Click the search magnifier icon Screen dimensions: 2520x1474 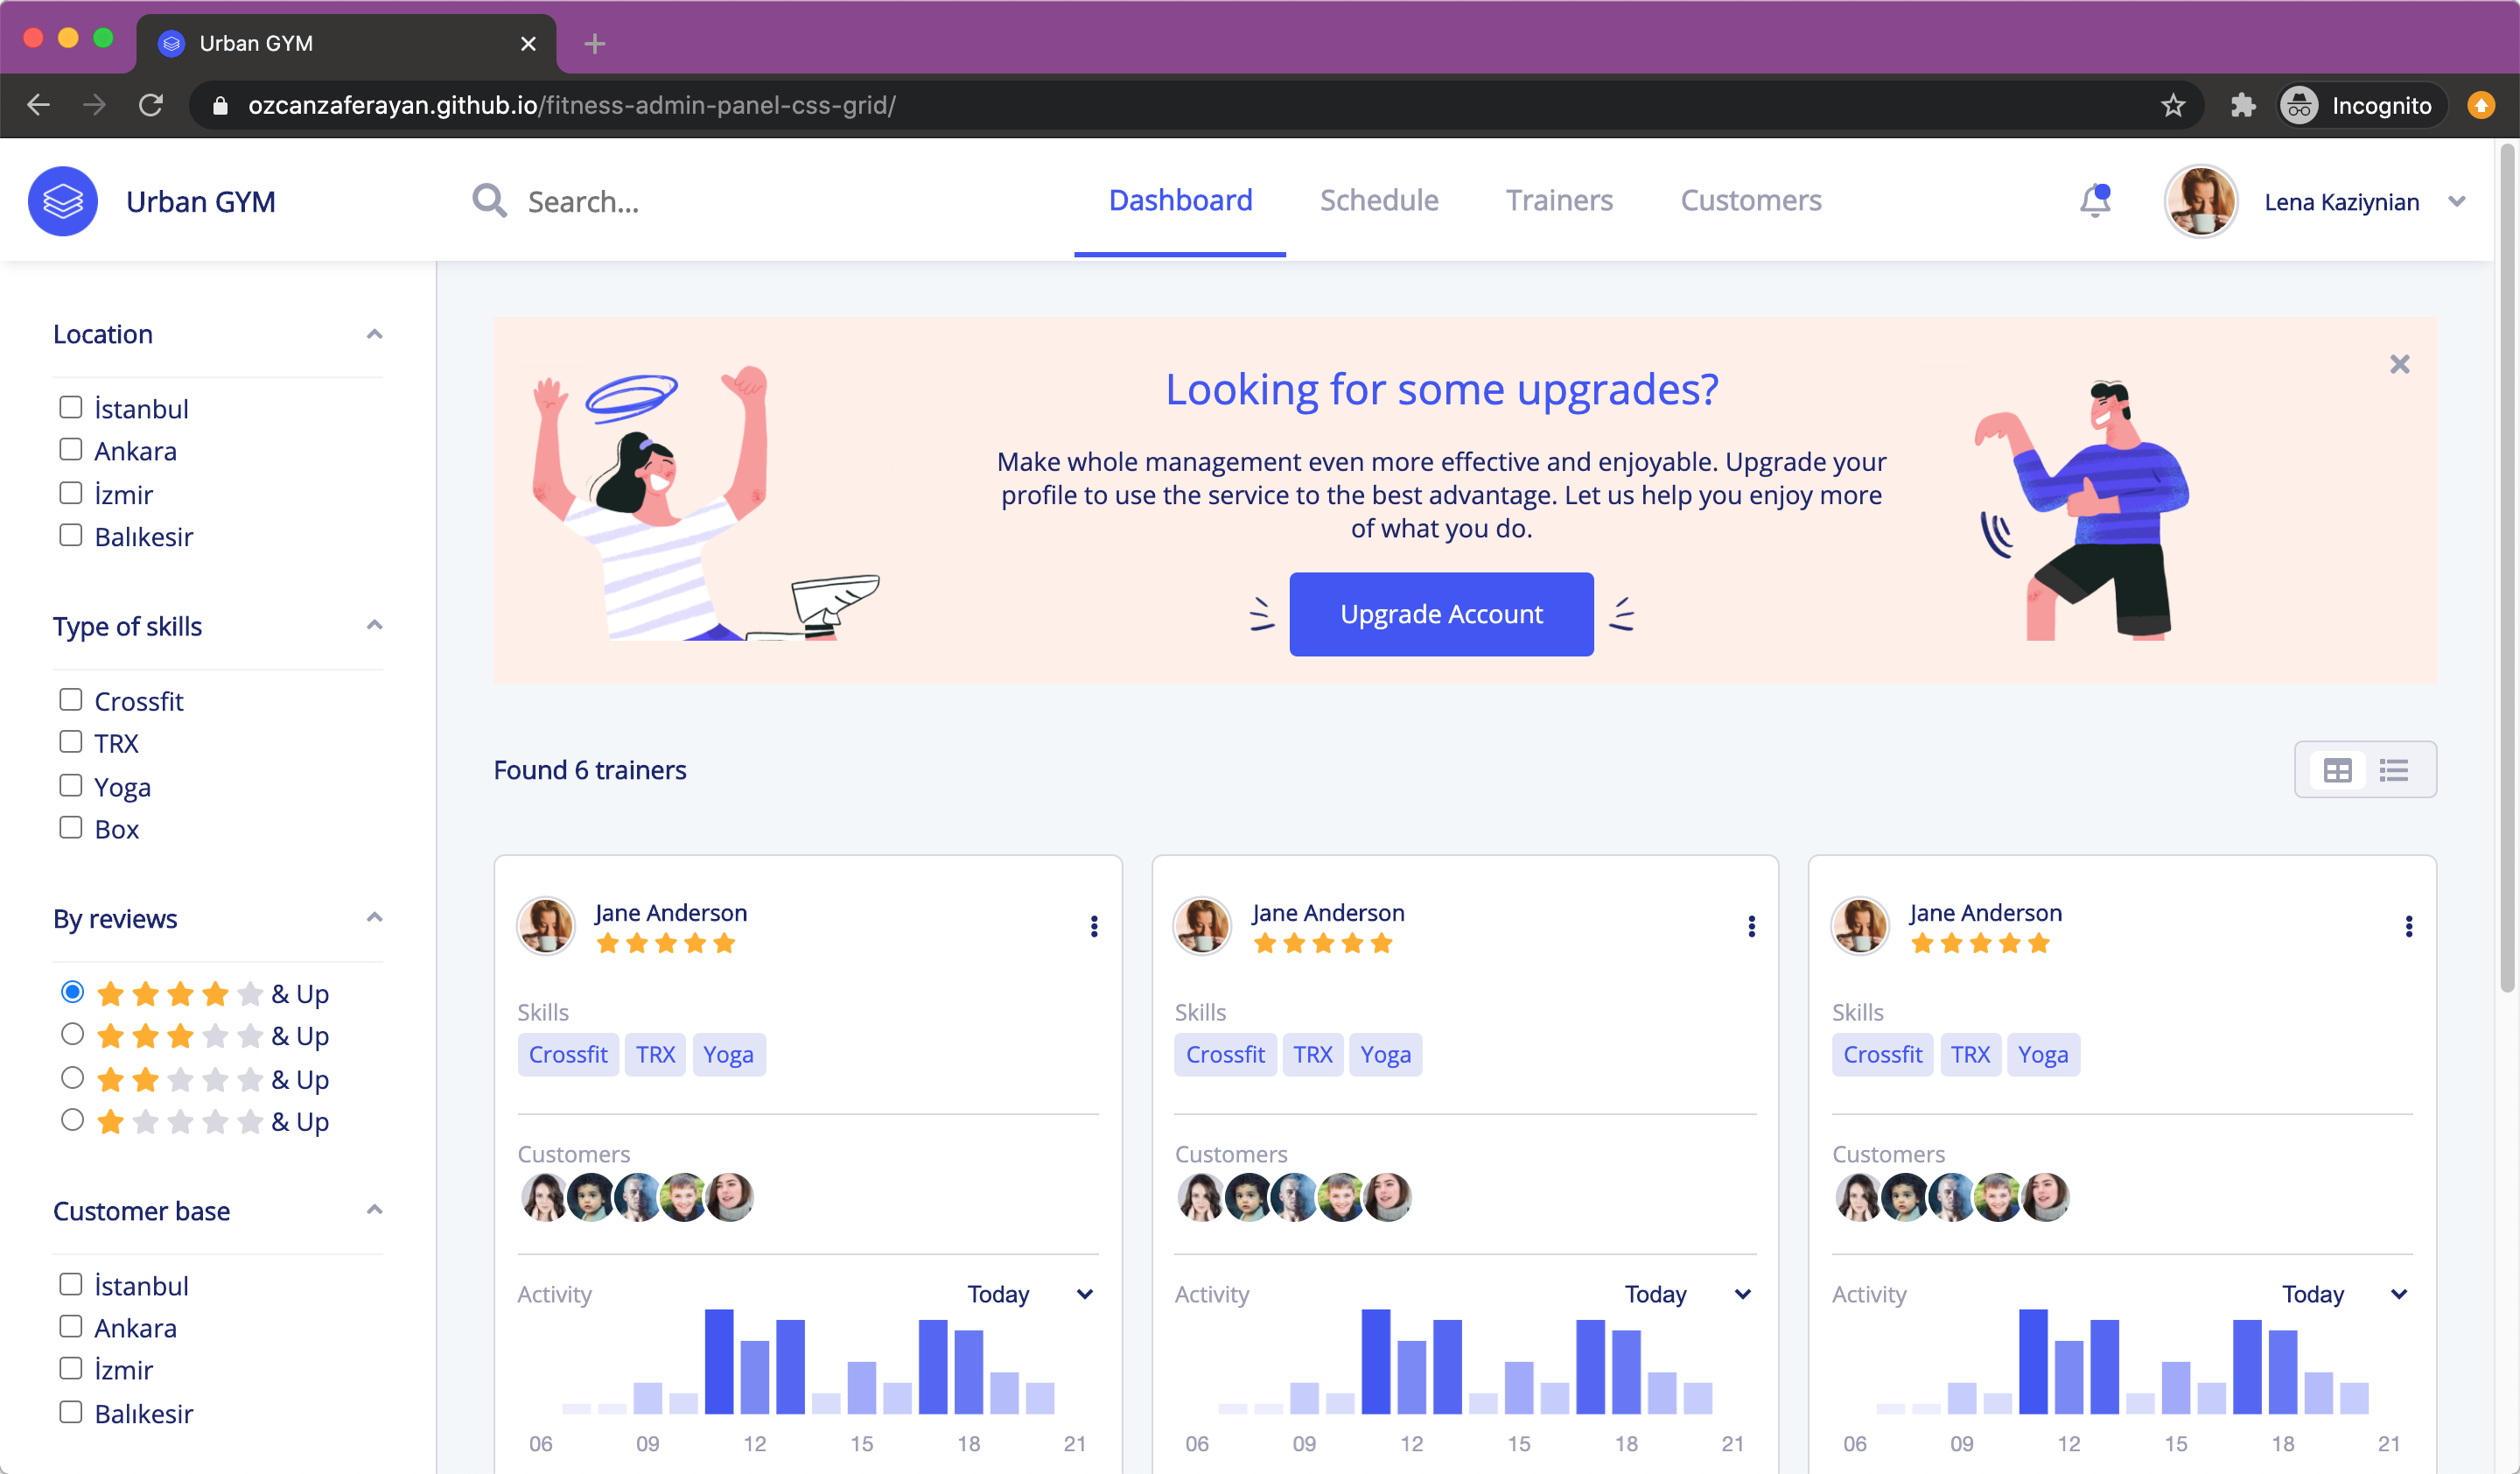[489, 201]
